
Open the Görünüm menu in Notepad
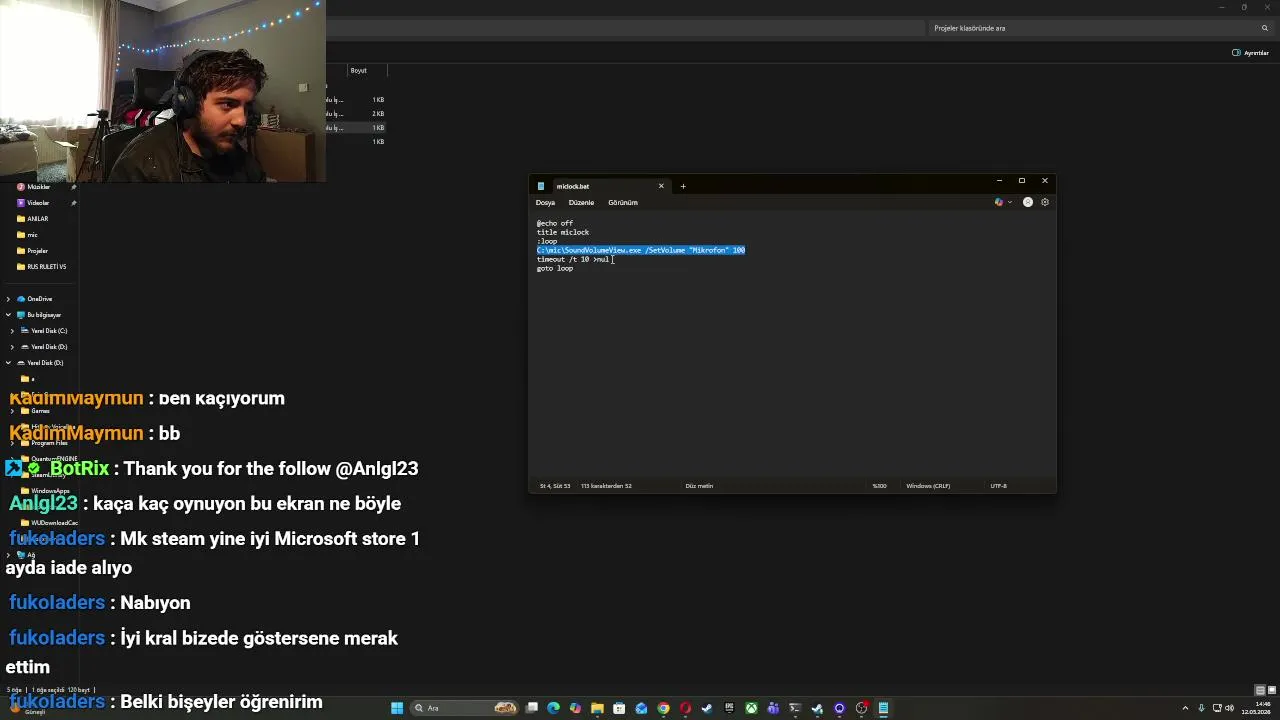[x=622, y=202]
